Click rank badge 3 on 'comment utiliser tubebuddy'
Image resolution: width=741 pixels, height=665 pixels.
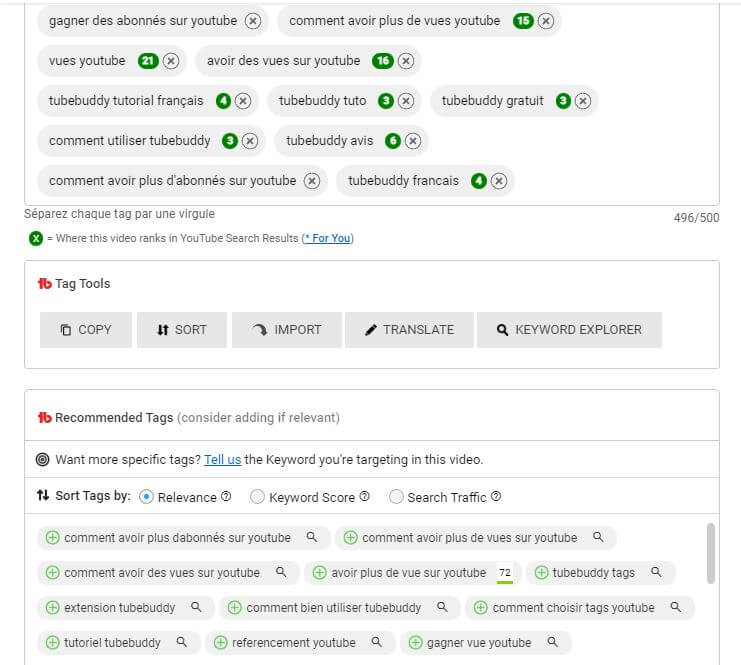230,141
